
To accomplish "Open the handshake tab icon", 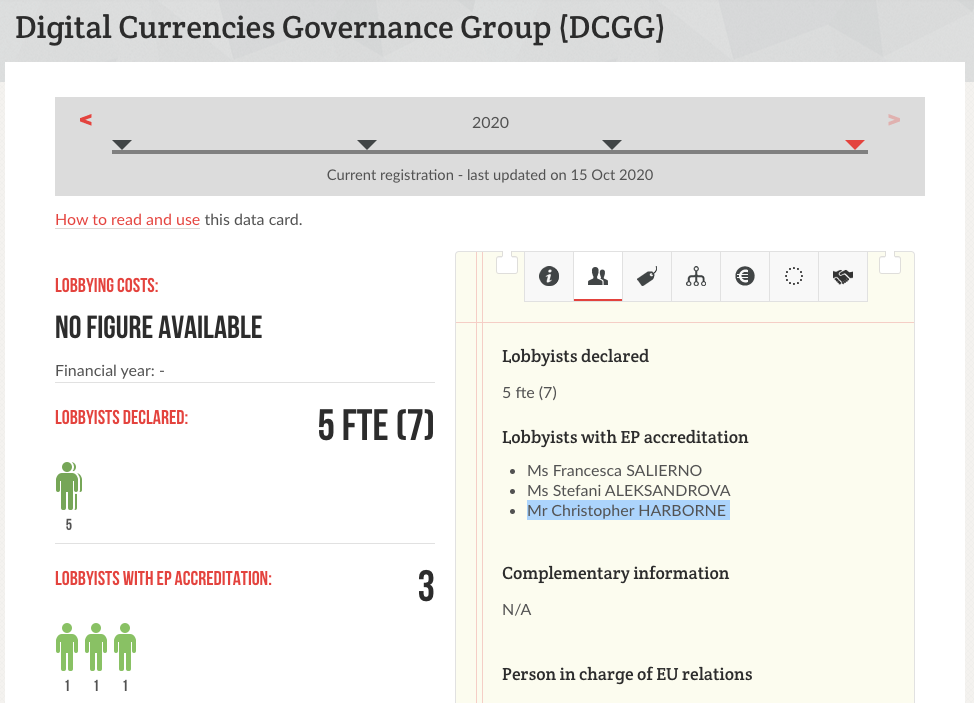I will (x=843, y=276).
